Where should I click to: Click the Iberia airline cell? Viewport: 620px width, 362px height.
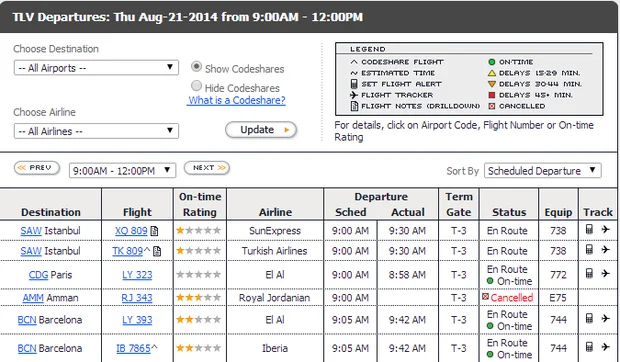click(275, 349)
